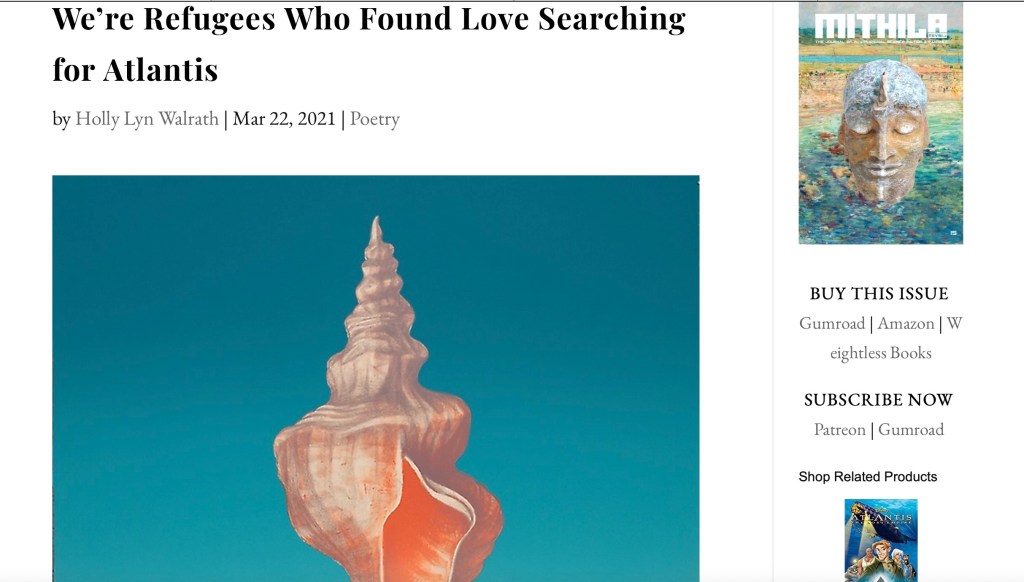Open the Poetry category link

[374, 119]
